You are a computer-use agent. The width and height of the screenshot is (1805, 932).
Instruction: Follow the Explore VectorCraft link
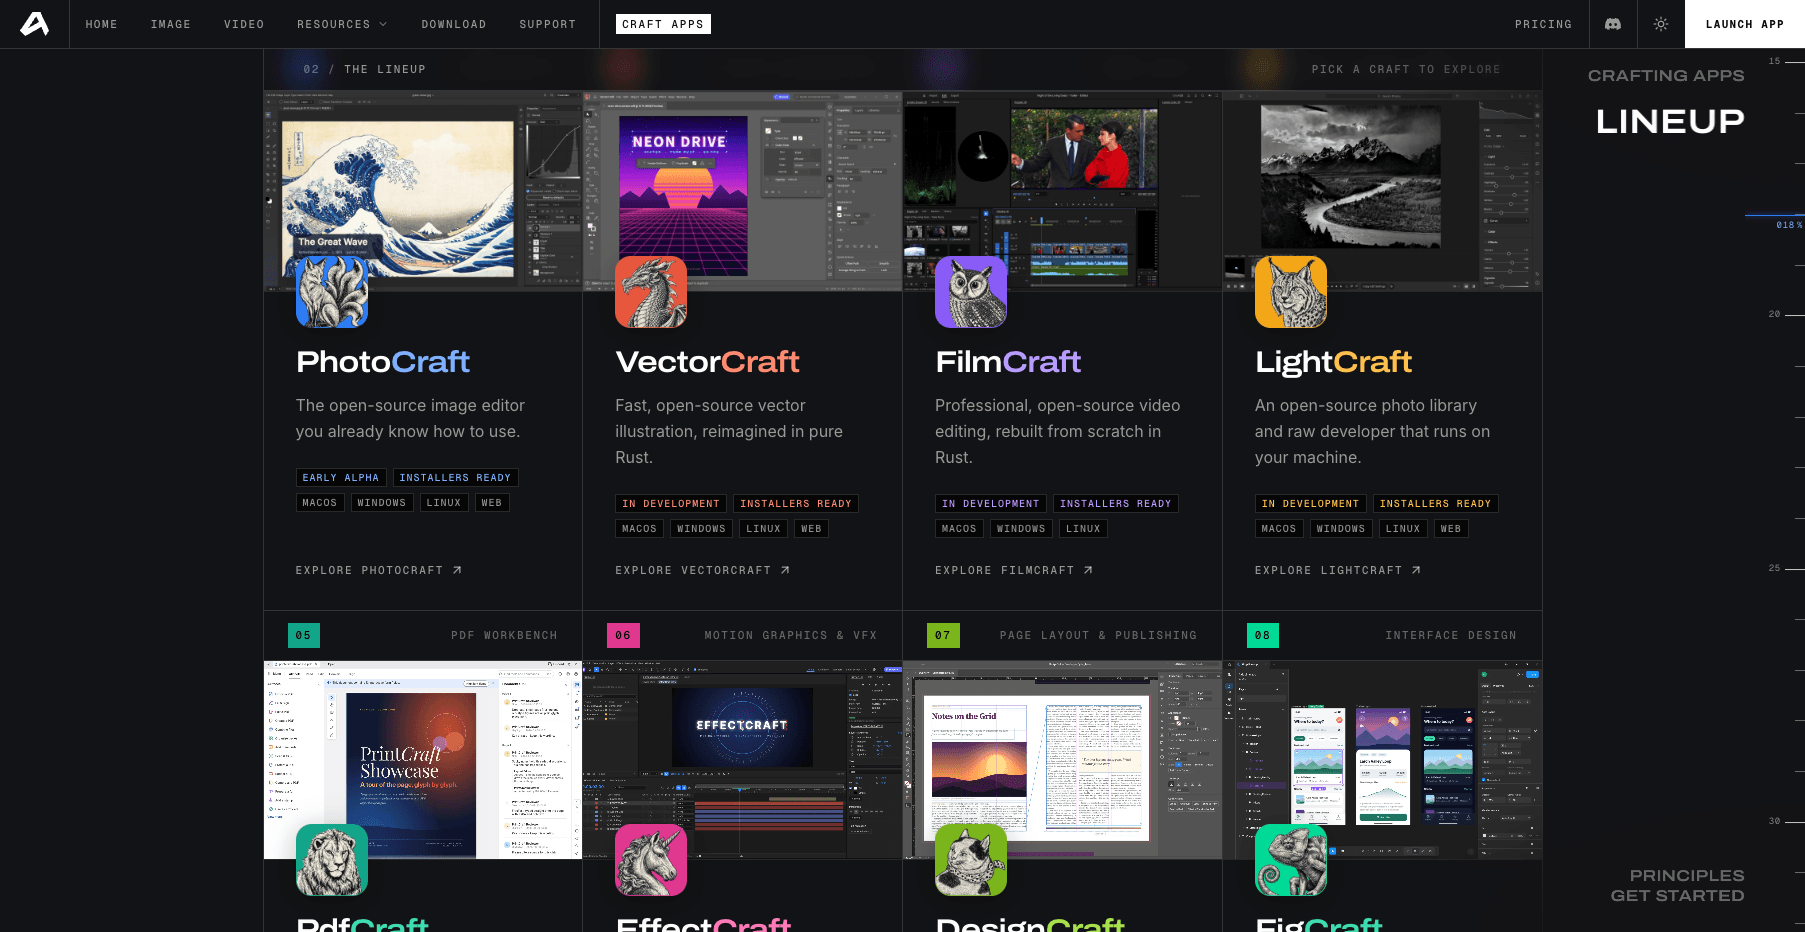point(703,570)
